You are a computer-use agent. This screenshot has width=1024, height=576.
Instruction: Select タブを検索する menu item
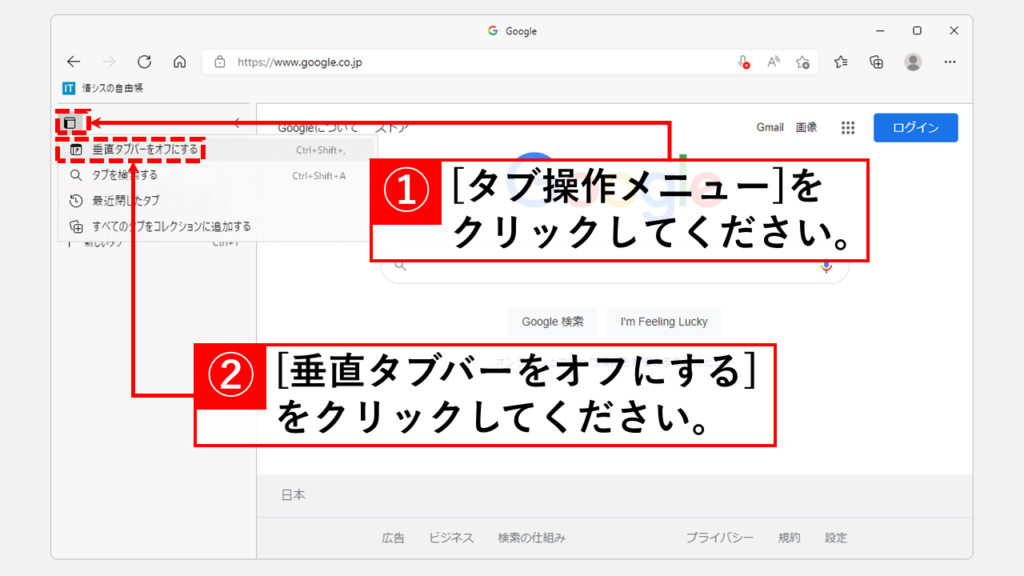click(x=125, y=175)
